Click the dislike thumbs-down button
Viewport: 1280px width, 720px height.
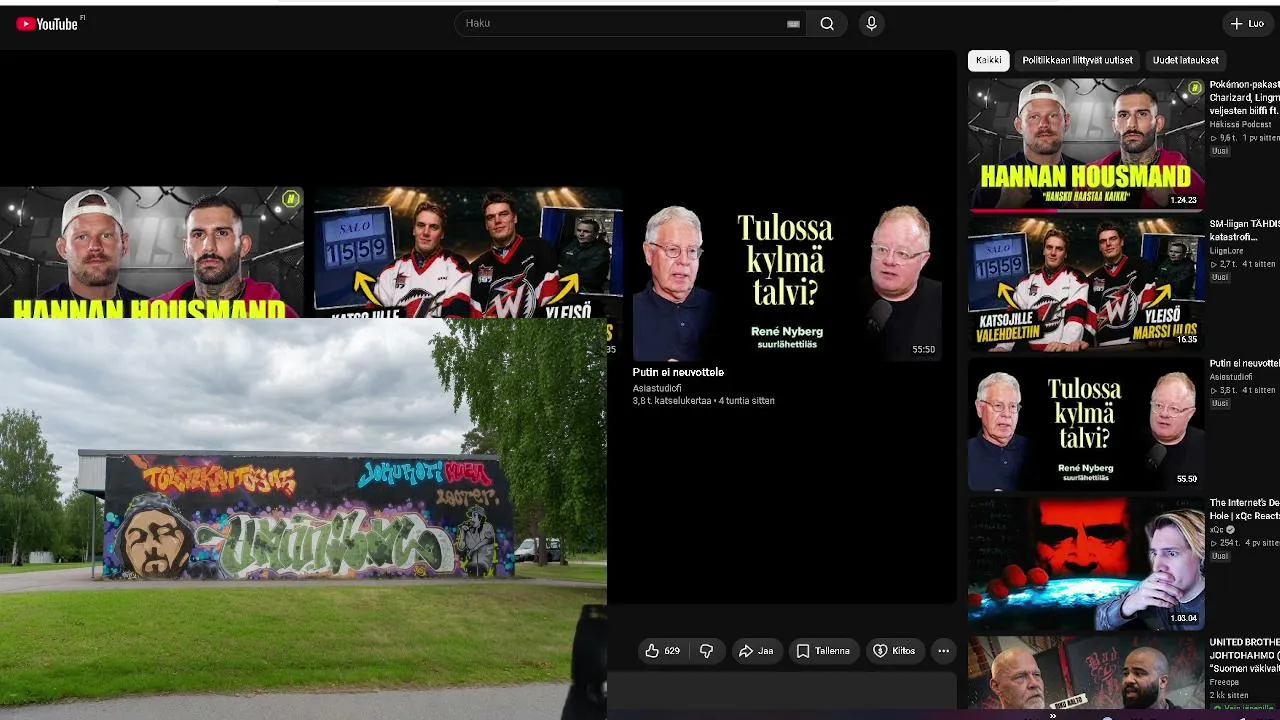[706, 651]
